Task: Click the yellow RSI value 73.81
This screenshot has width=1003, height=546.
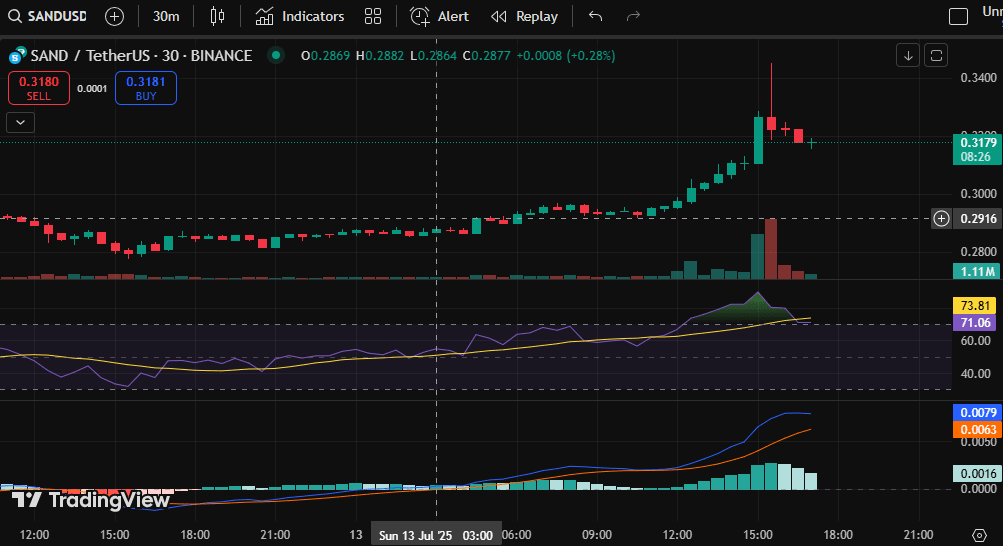Action: click(975, 306)
